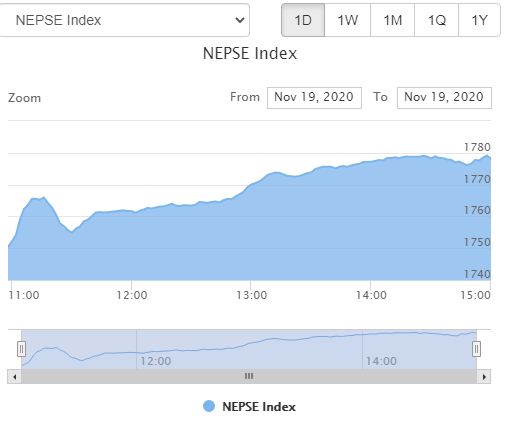516x436 pixels.
Task: Click the From date field
Action: coord(314,98)
